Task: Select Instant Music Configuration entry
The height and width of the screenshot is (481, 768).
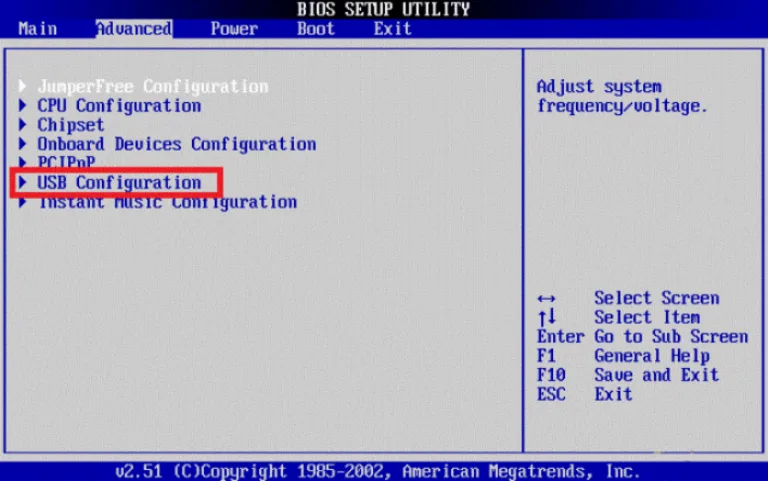Action: [168, 202]
